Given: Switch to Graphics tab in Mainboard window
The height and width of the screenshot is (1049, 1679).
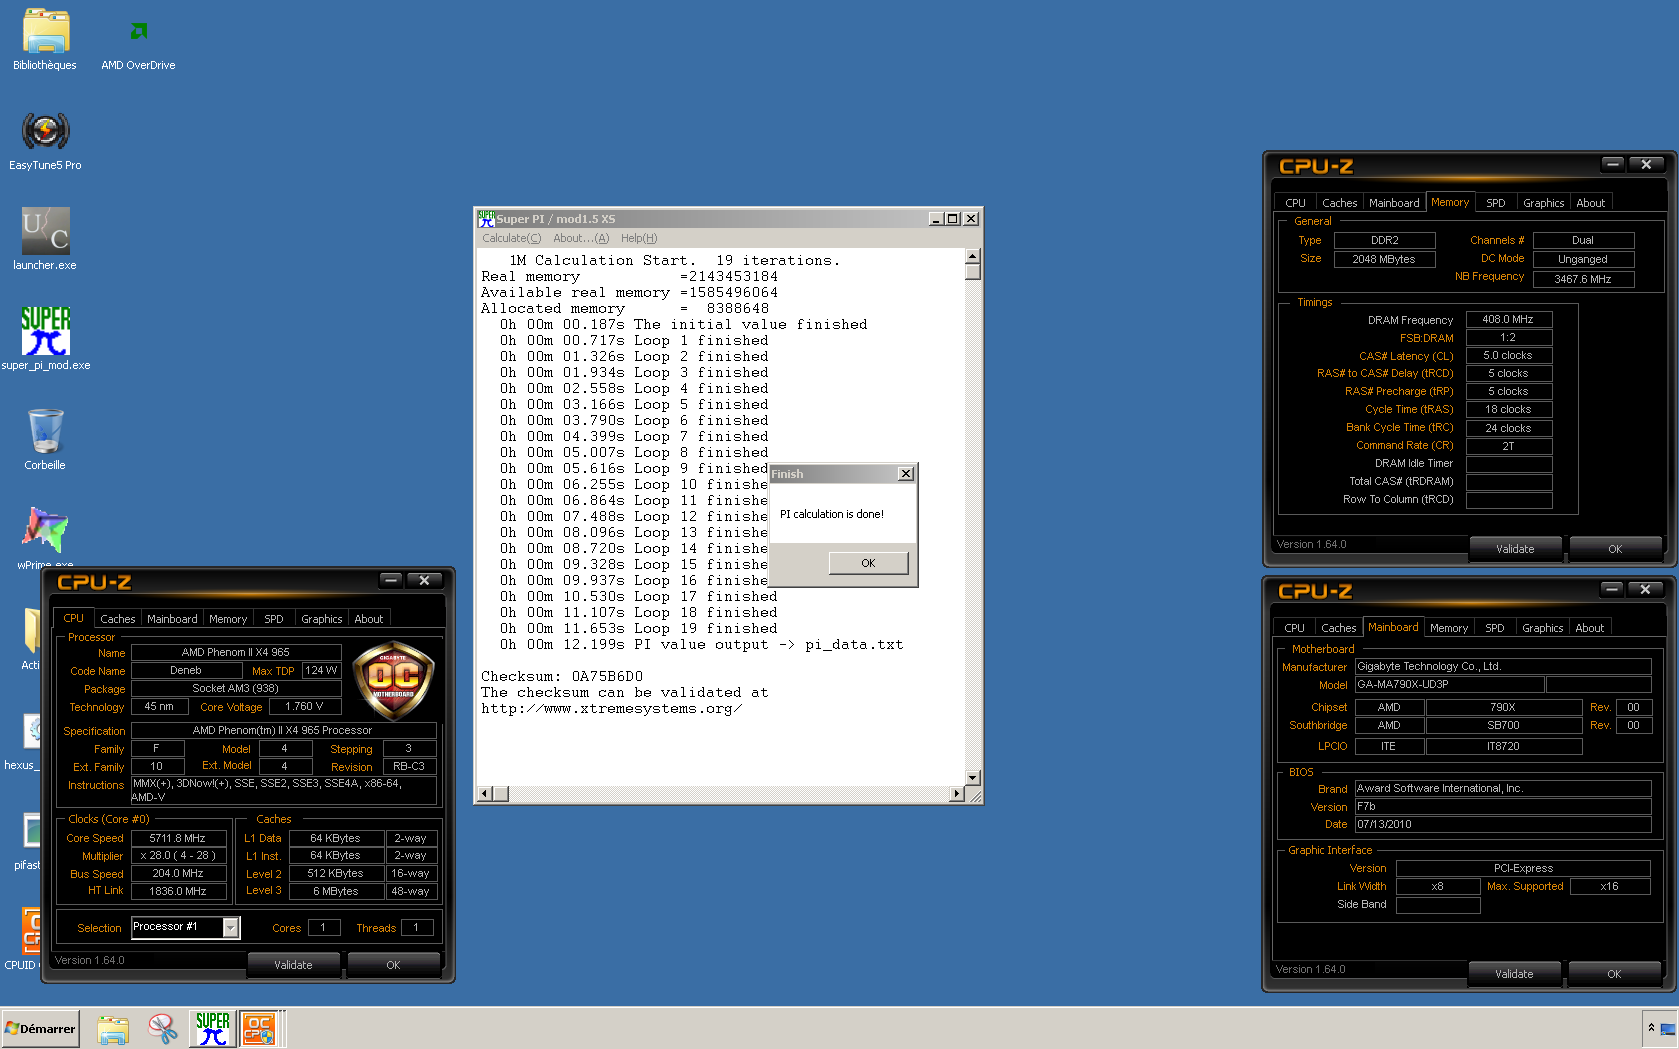Looking at the screenshot, I should pyautogui.click(x=1542, y=628).
